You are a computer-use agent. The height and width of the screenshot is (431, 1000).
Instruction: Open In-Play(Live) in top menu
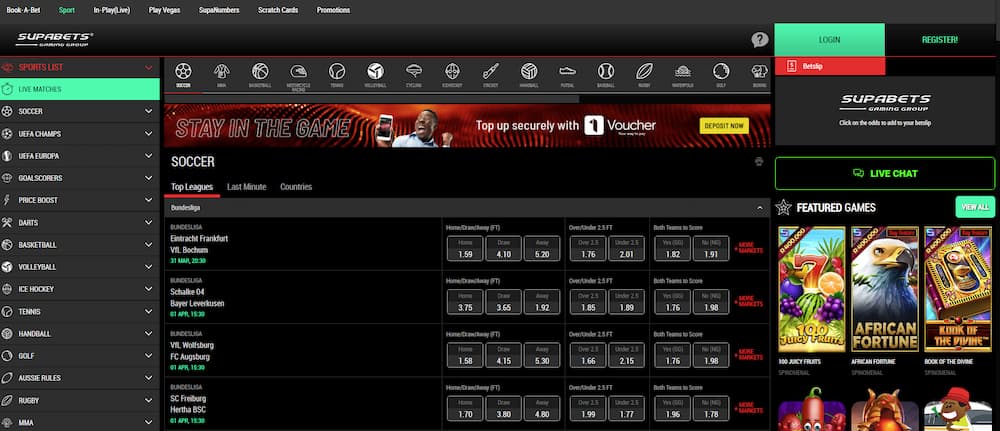point(112,10)
